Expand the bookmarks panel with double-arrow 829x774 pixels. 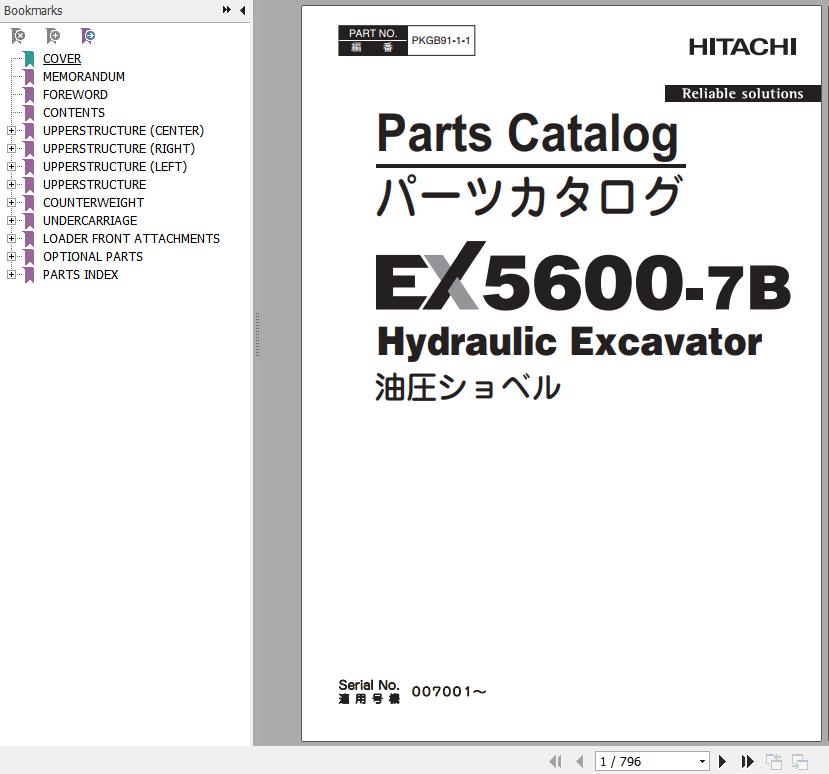227,10
